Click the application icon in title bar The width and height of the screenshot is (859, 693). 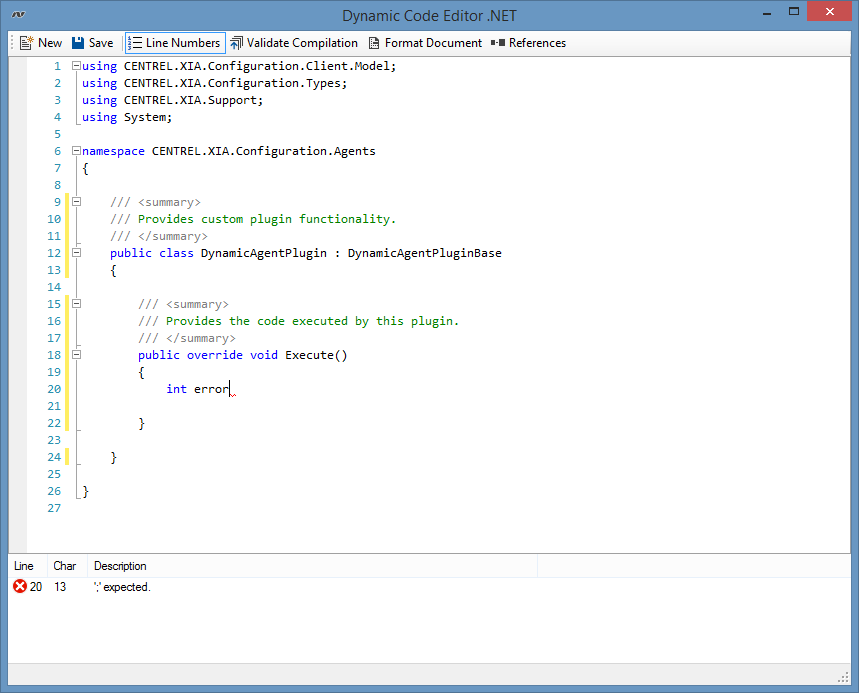point(18,14)
